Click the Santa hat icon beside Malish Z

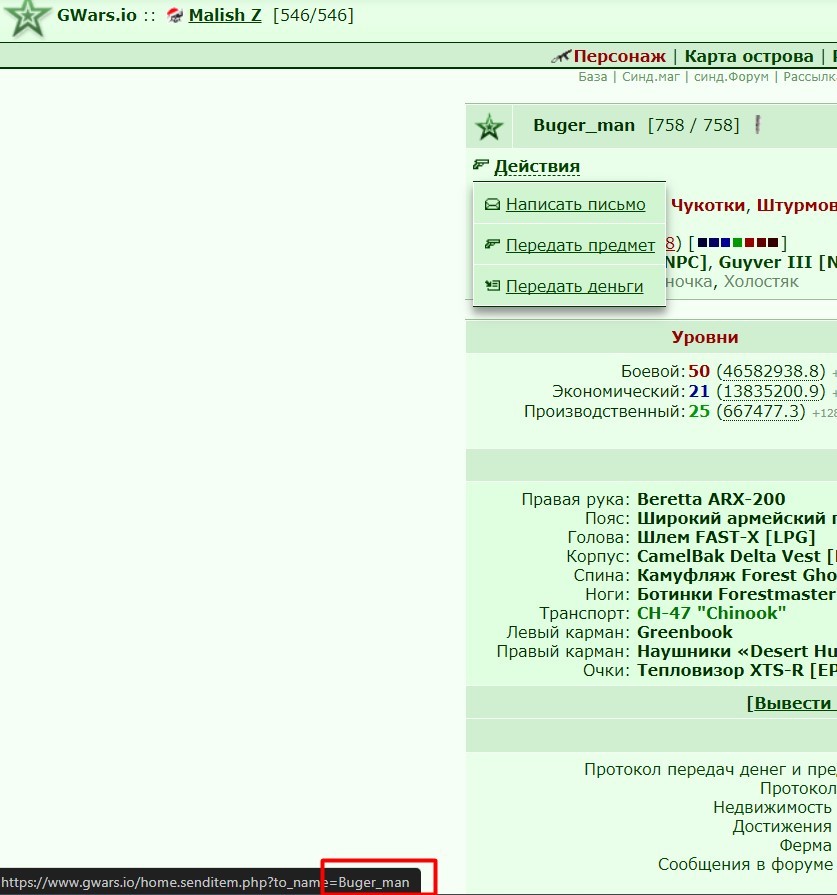click(x=175, y=15)
